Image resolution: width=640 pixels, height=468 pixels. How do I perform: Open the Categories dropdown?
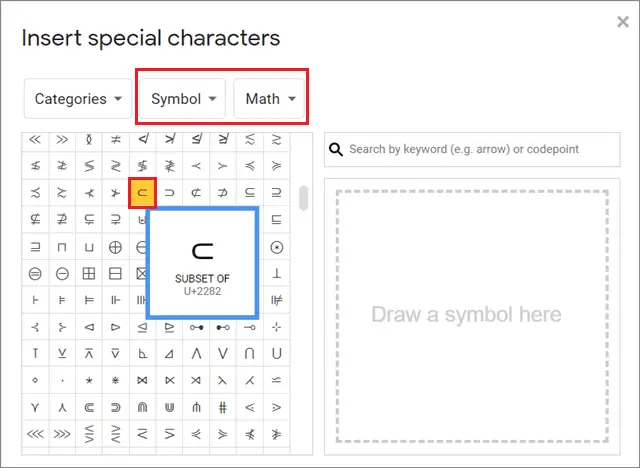coord(78,99)
